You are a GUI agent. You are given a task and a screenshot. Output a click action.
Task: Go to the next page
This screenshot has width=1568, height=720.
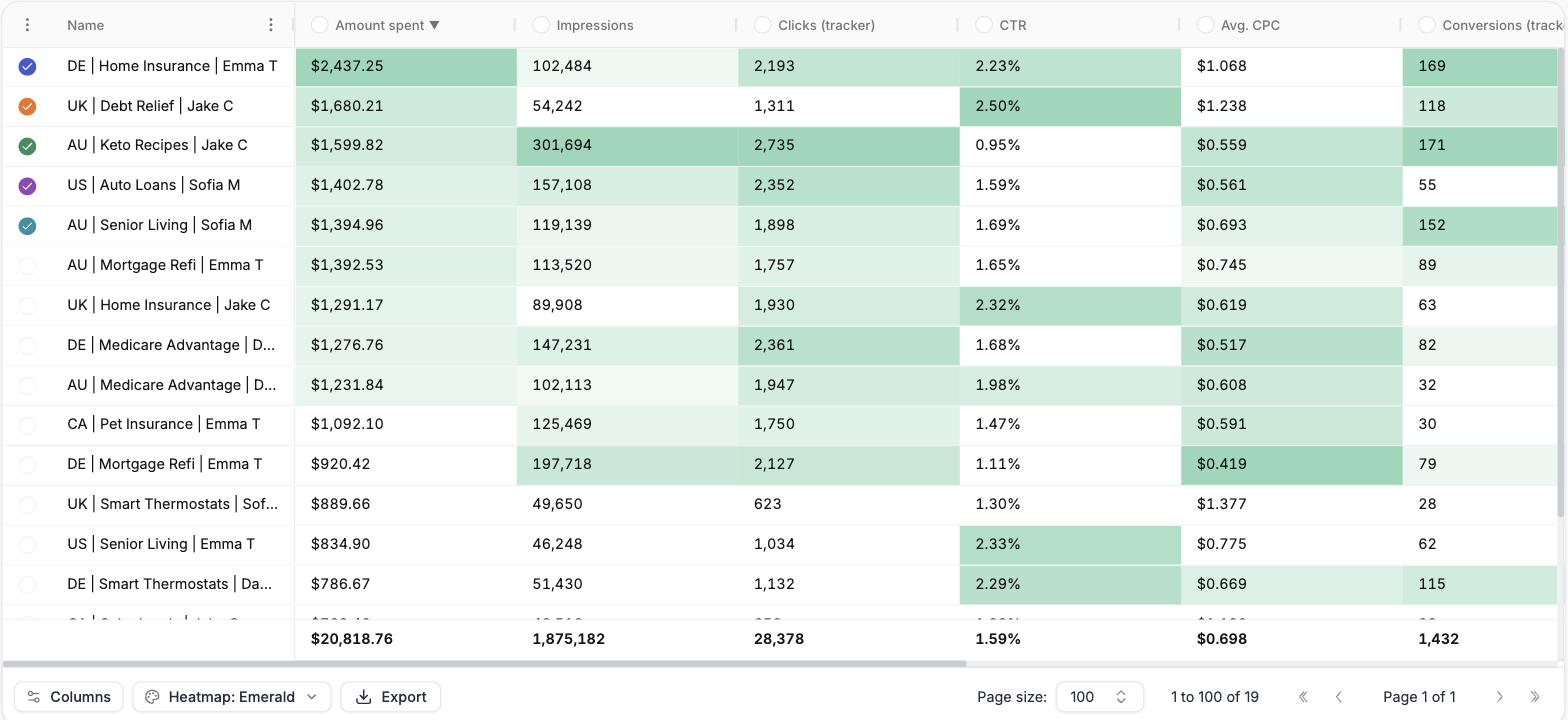click(1499, 697)
